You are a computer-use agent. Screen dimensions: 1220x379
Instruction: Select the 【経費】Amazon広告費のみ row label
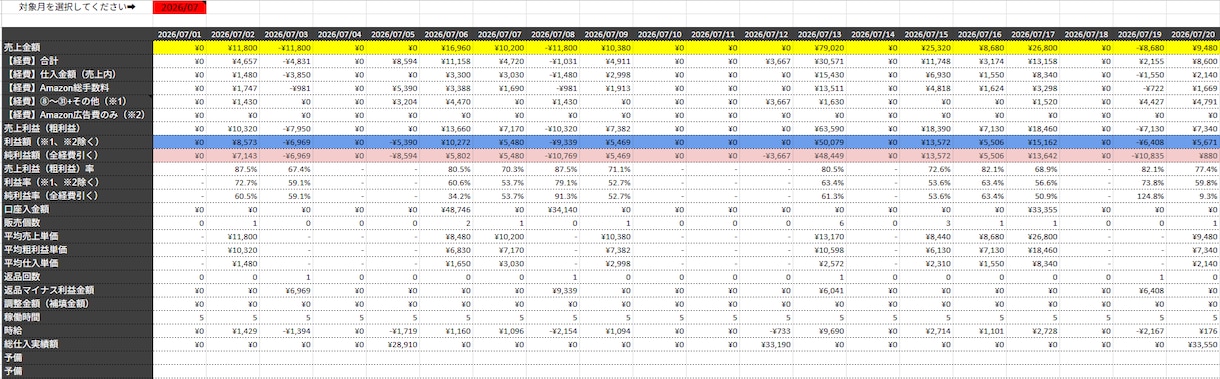pos(77,115)
